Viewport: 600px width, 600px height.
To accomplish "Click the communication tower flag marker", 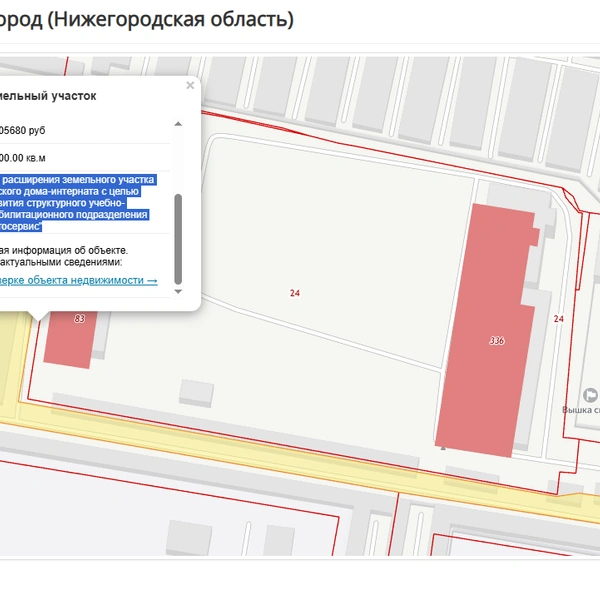I will click(590, 395).
